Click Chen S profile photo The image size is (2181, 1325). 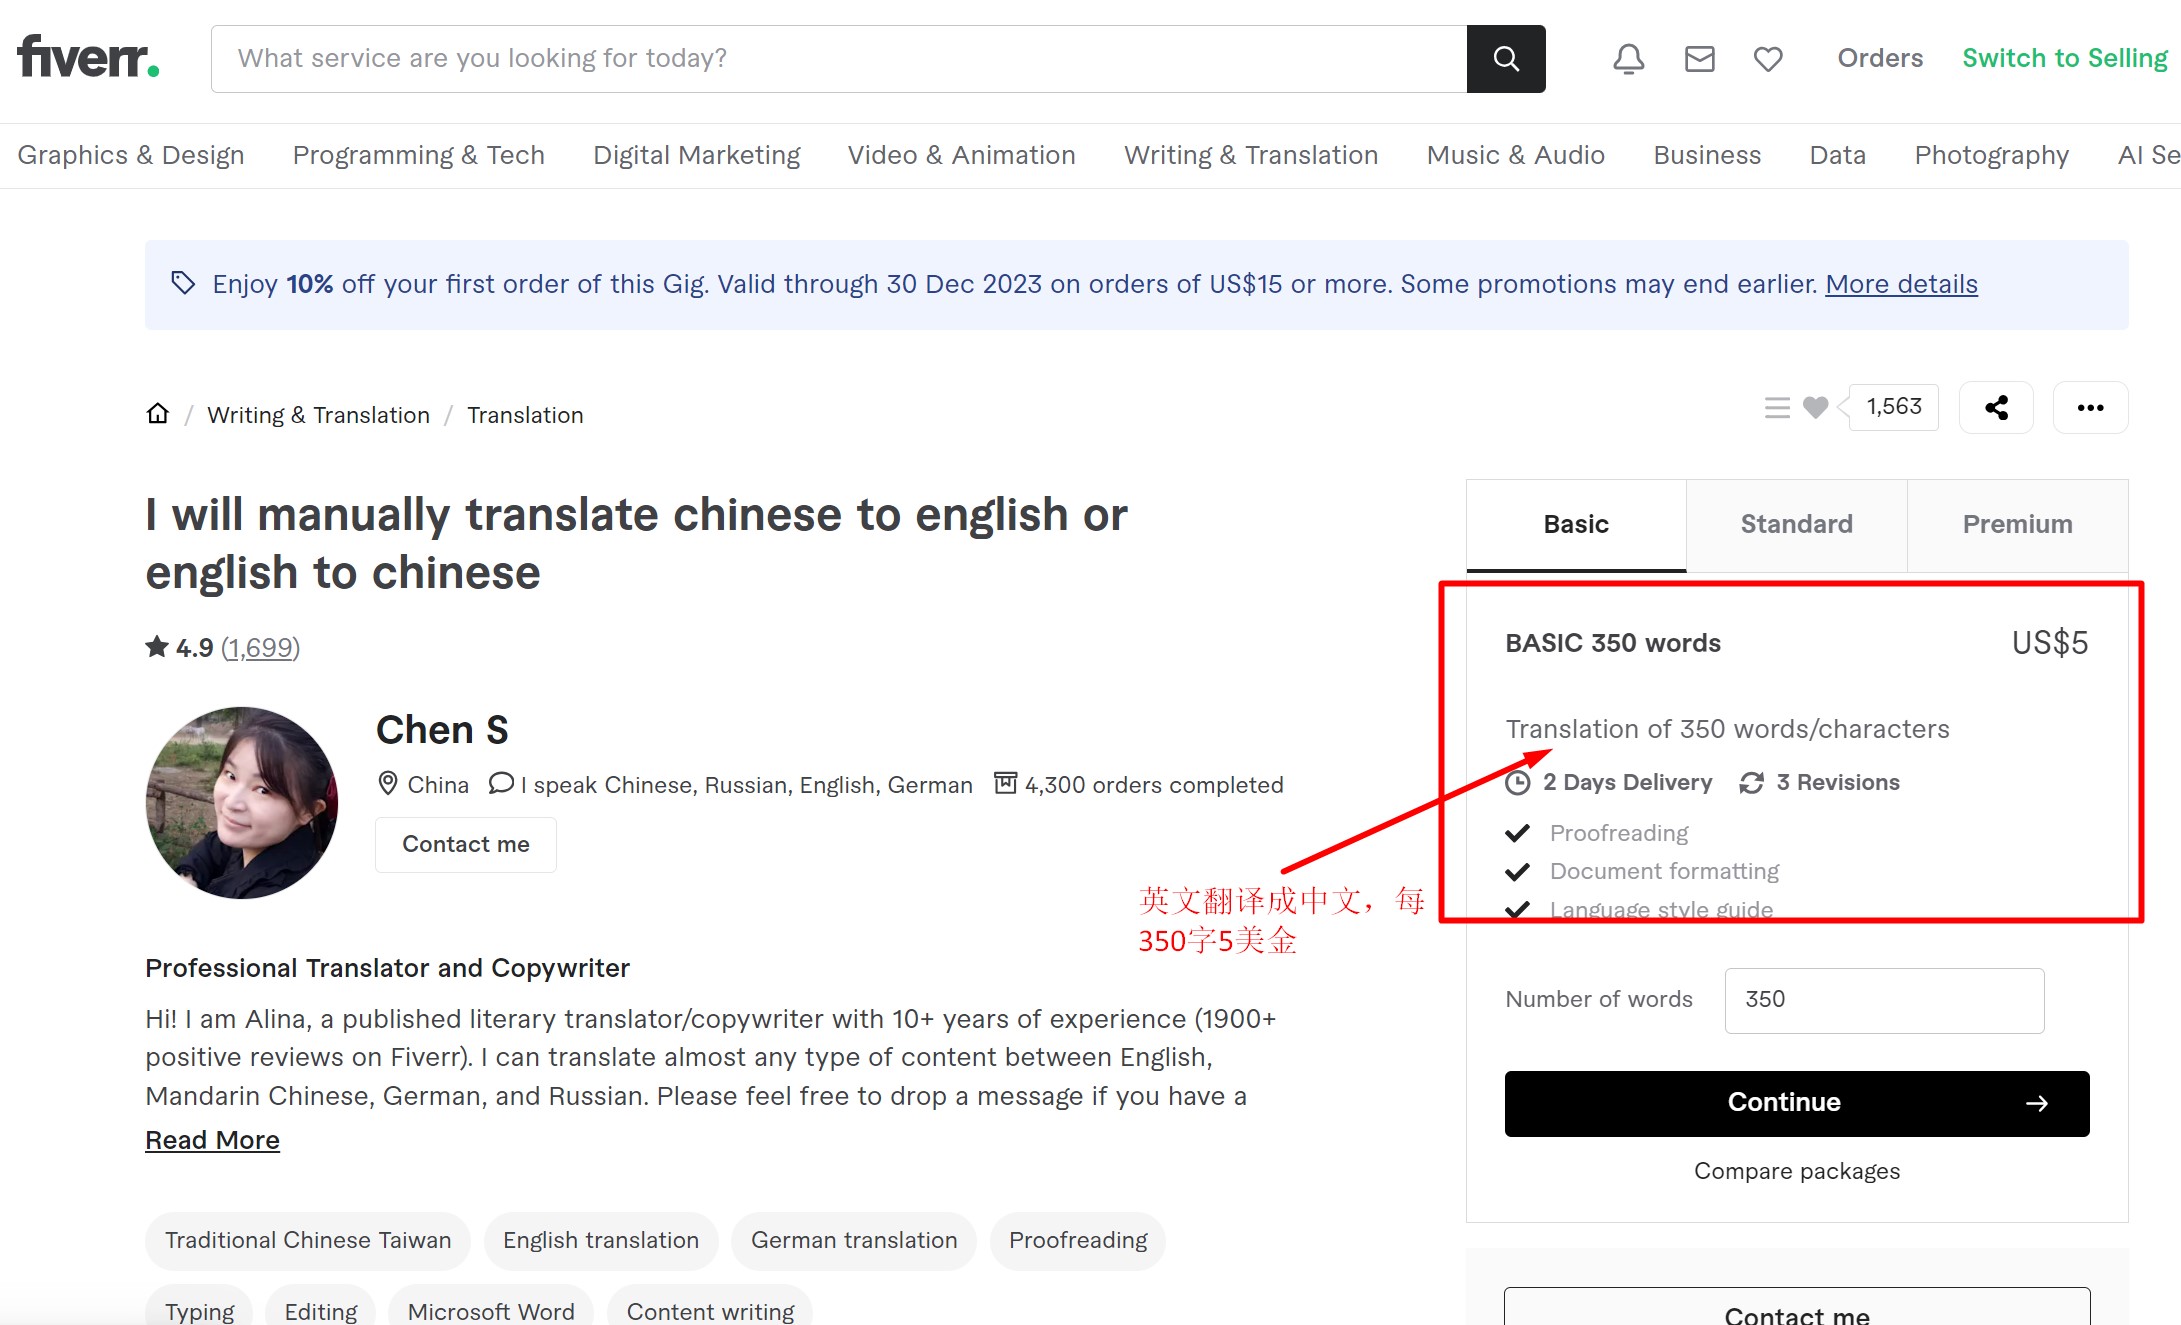[x=242, y=802]
